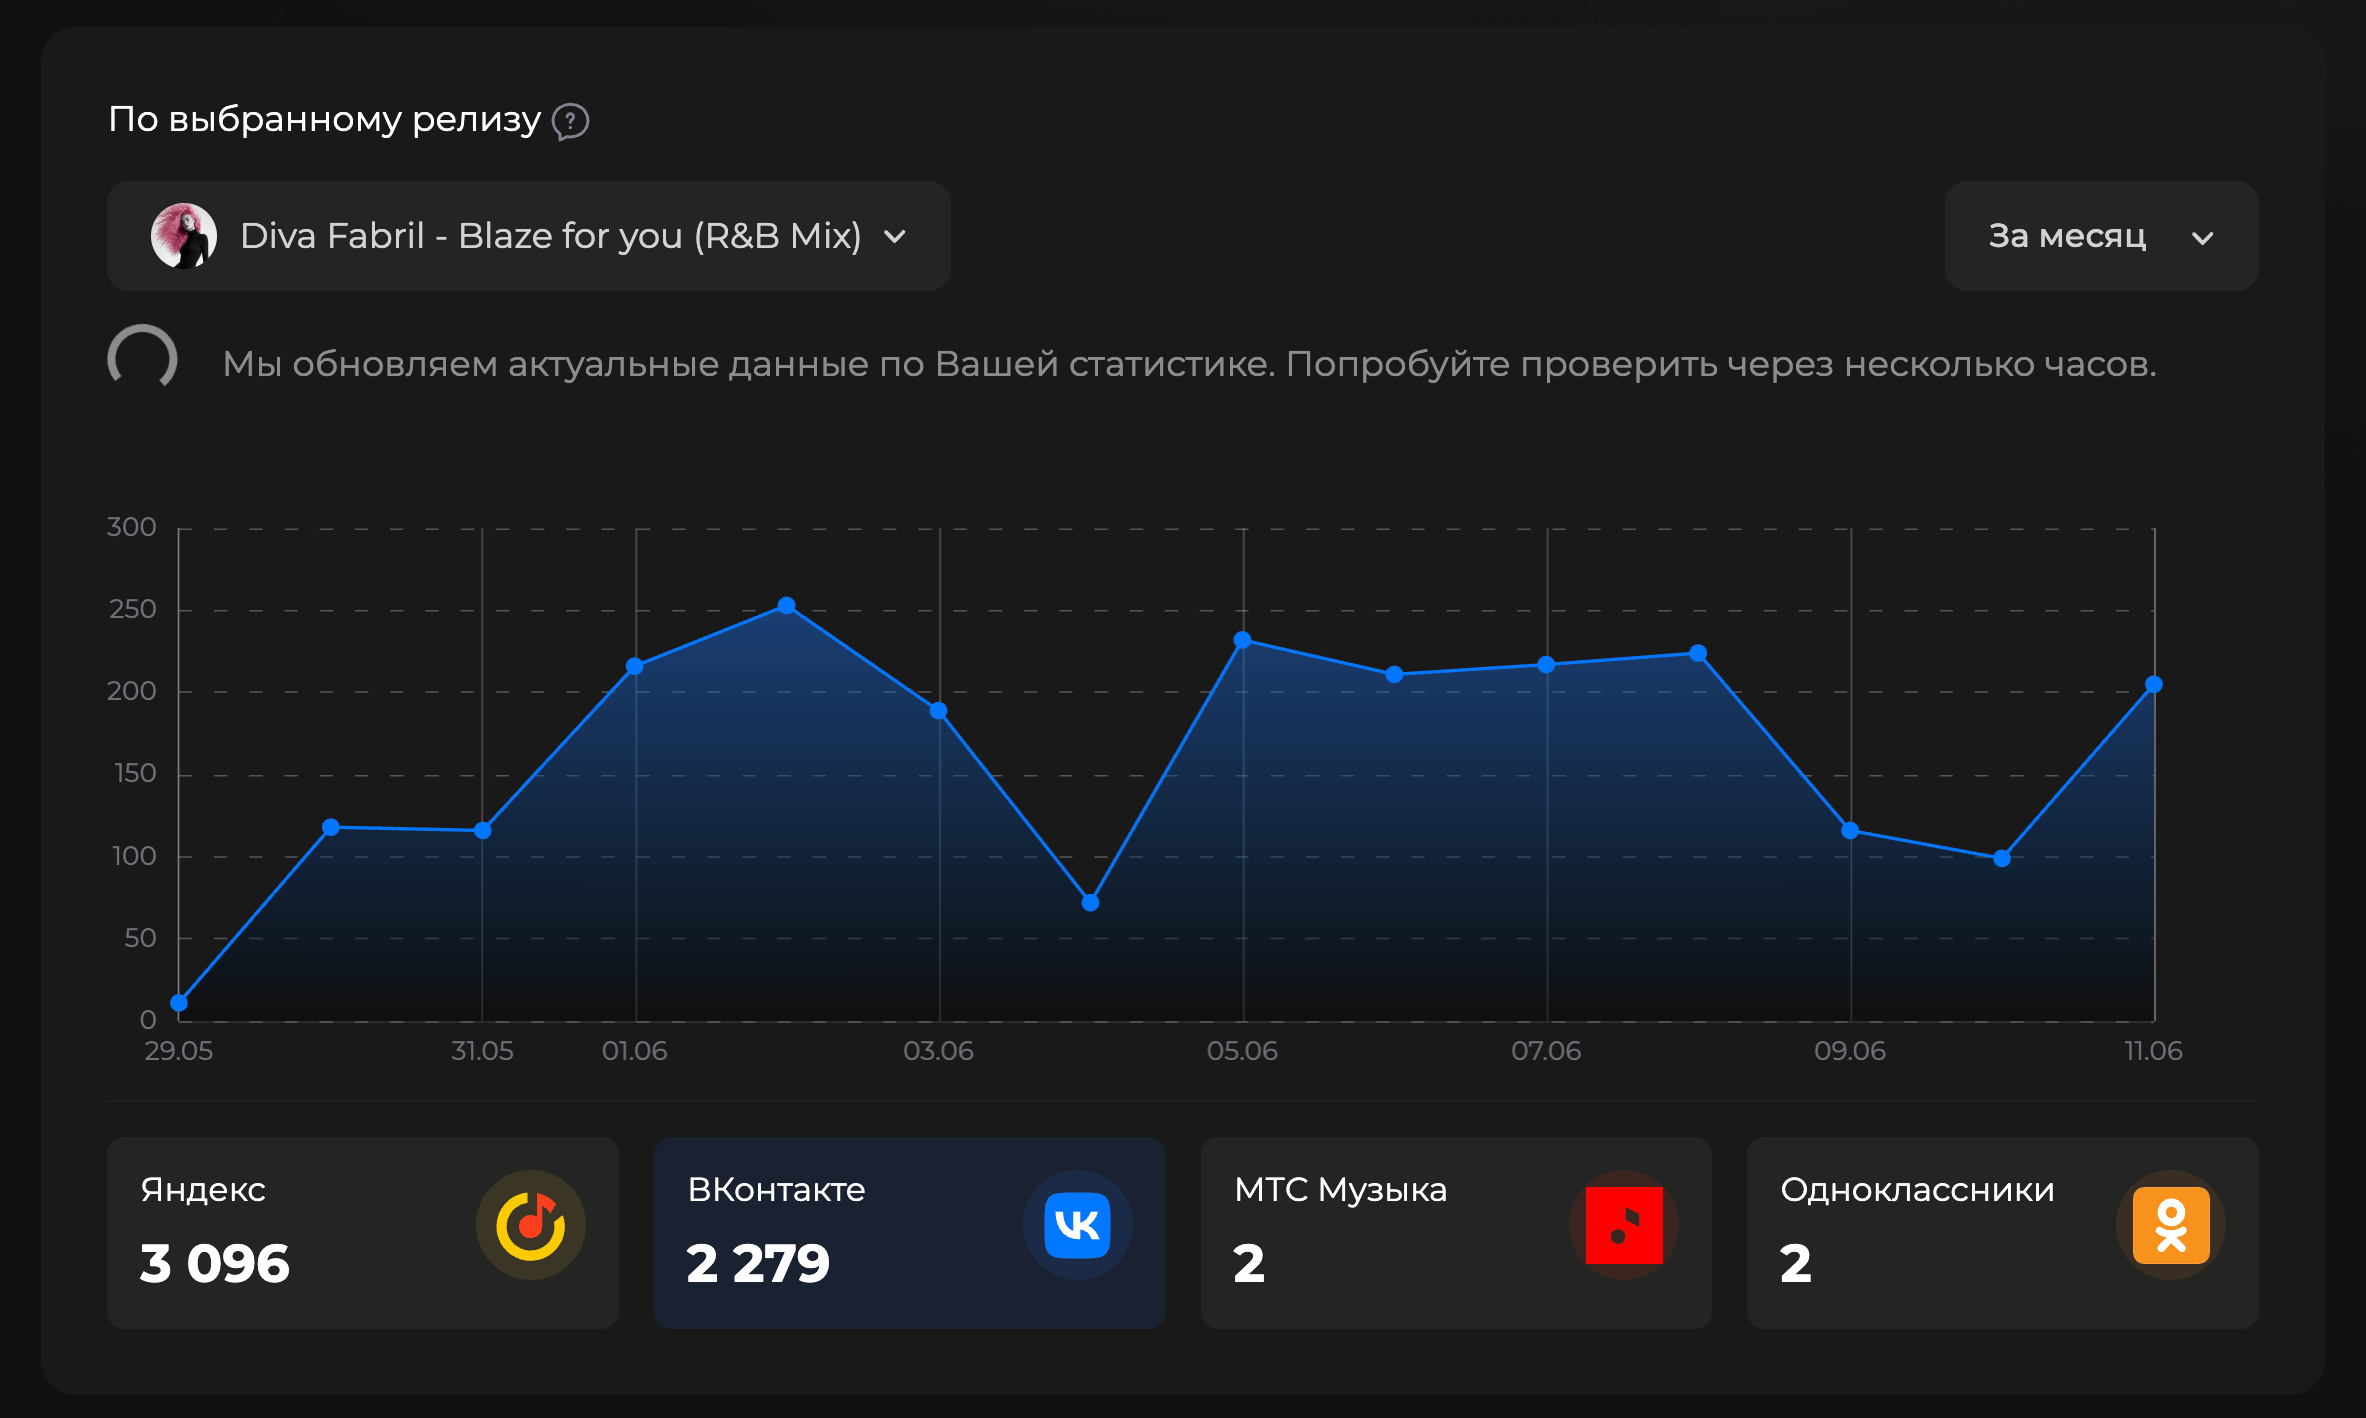
Task: Select the Яндекс platform card
Action: click(x=362, y=1232)
